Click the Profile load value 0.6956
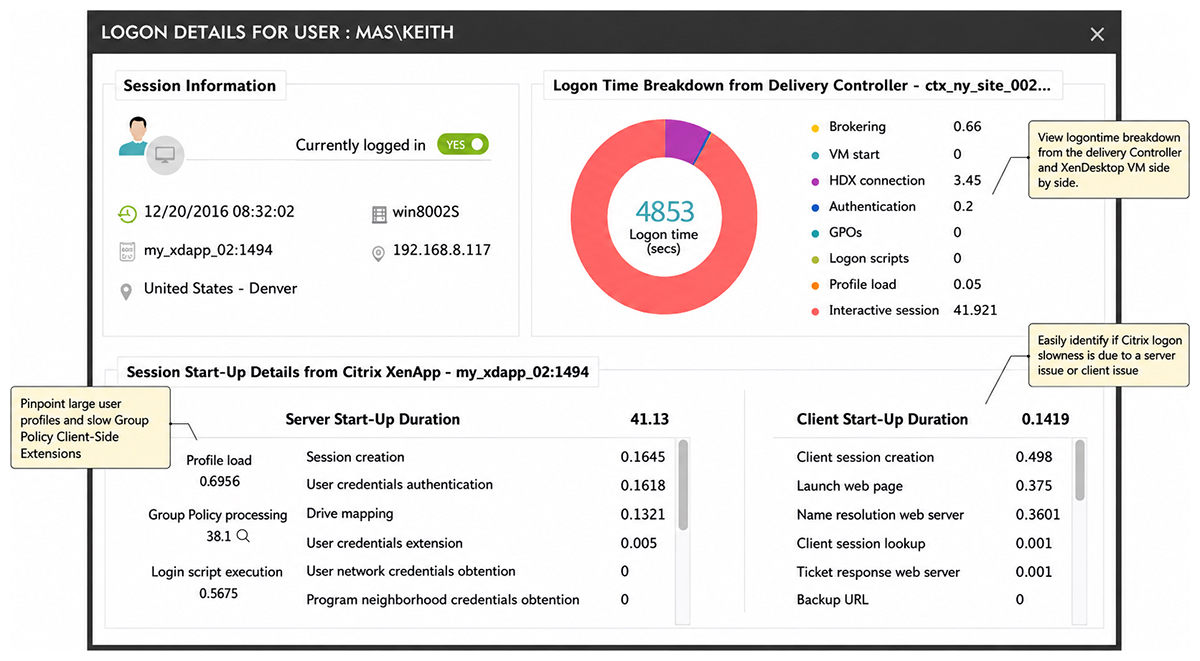Image resolution: width=1200 pixels, height=661 pixels. (x=219, y=481)
